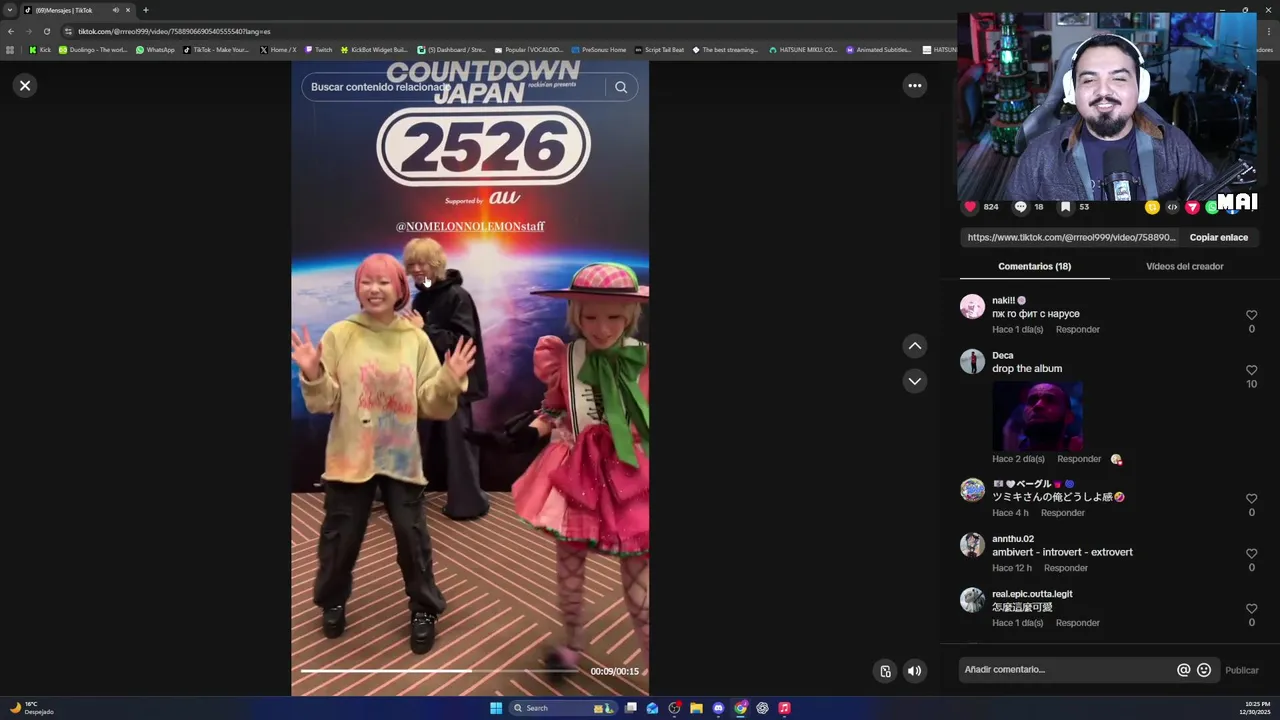Close the TikTok video viewer
This screenshot has height=720, width=1280.
(25, 85)
